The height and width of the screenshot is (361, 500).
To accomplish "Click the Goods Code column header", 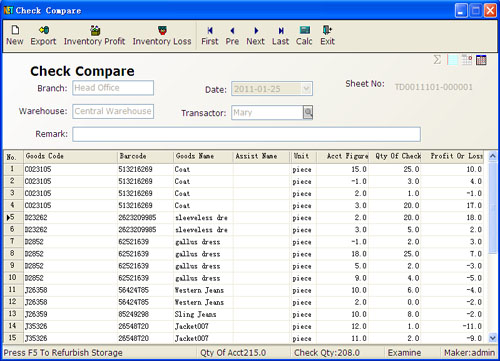I will click(x=70, y=156).
